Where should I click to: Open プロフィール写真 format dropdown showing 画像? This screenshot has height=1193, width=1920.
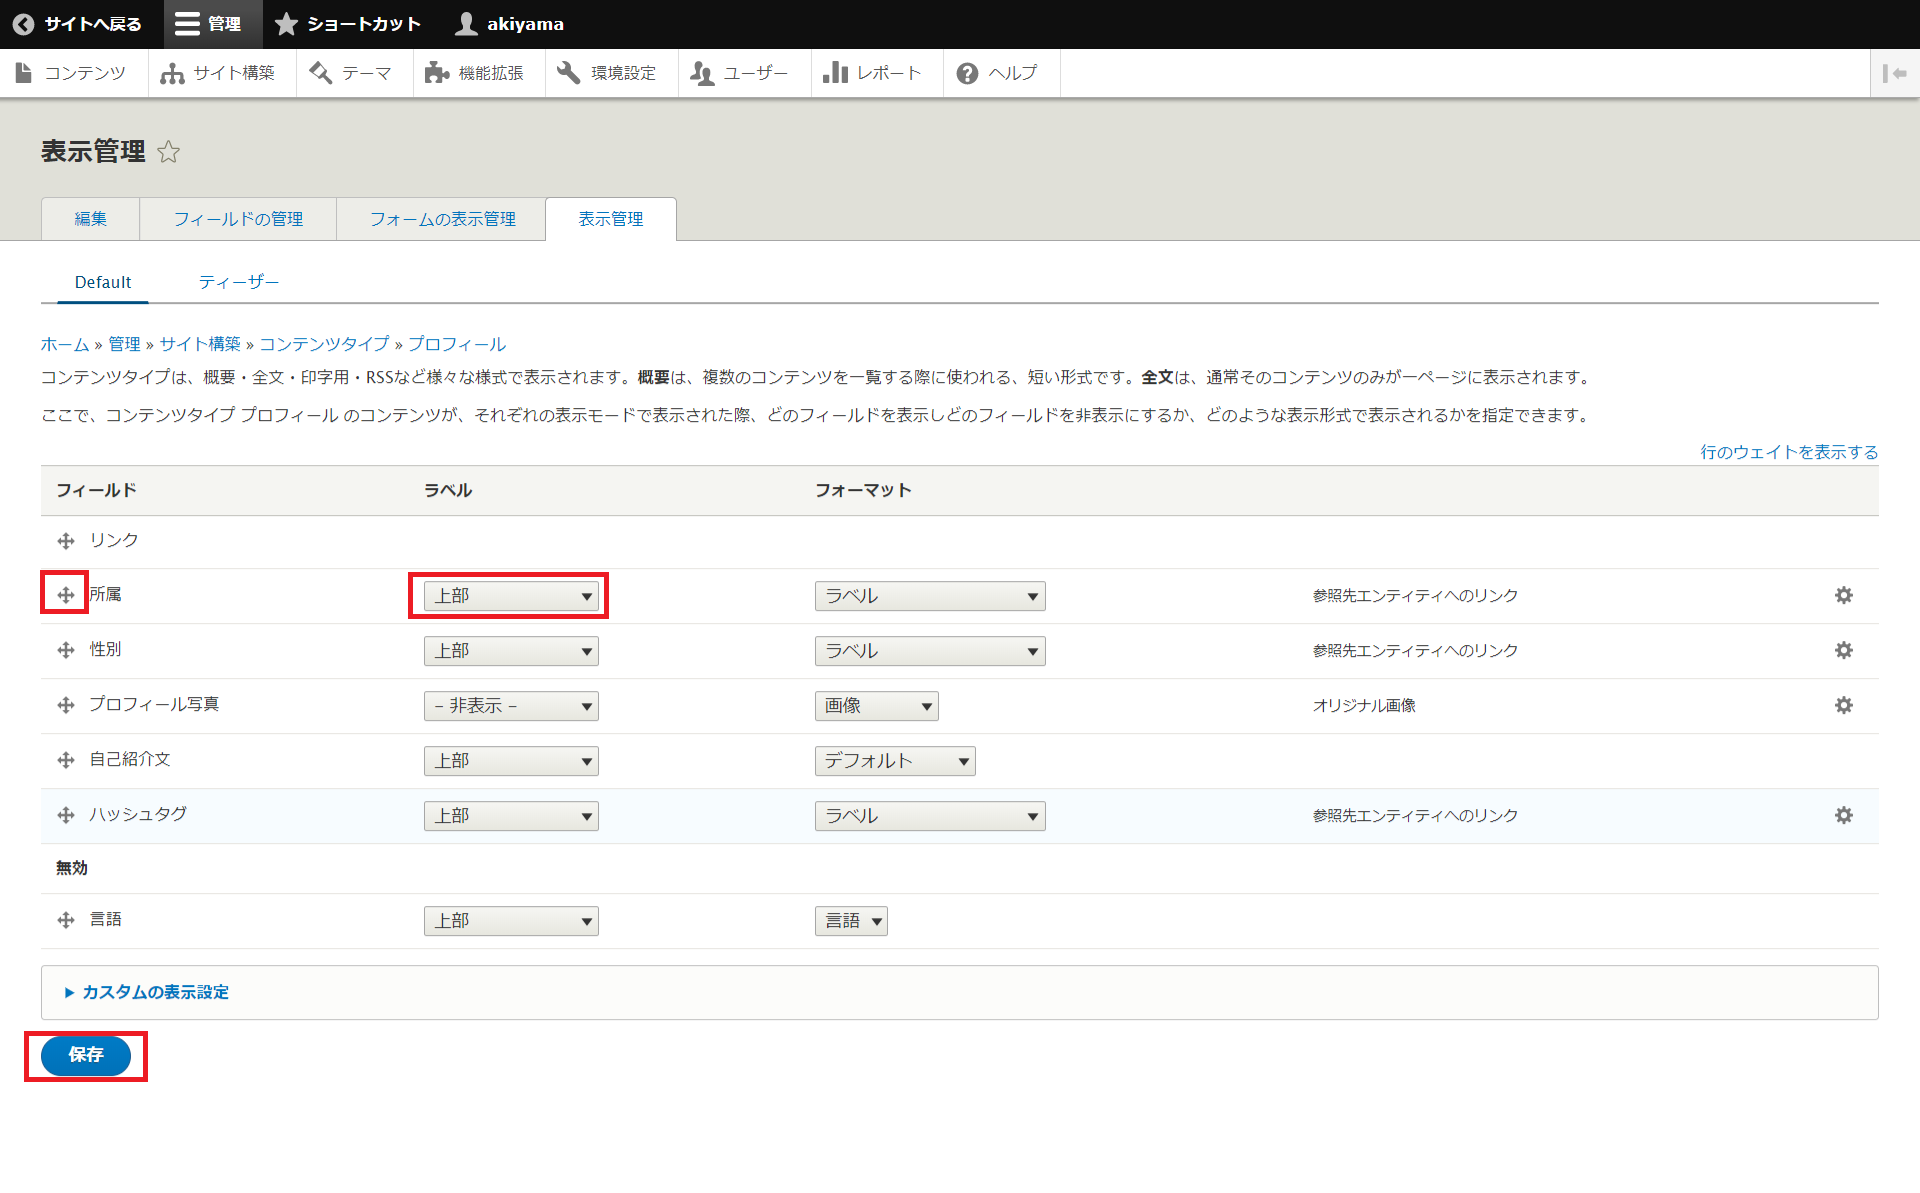(876, 706)
